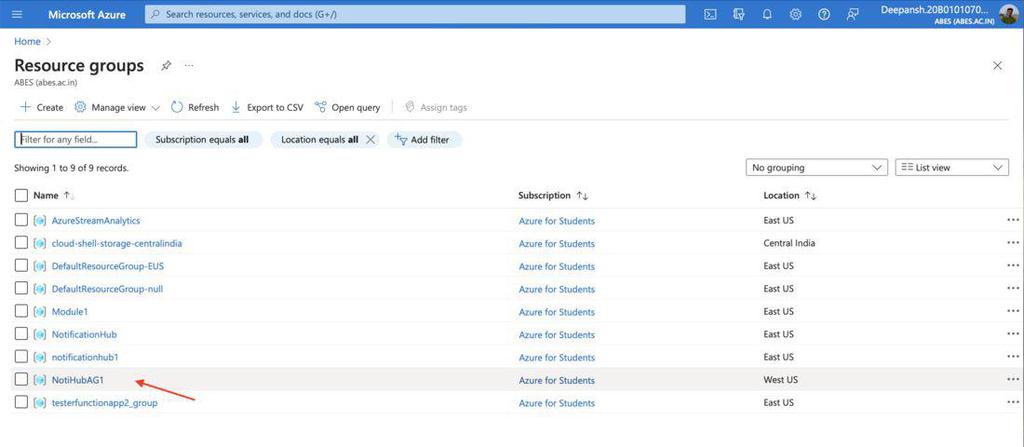
Task: Open the List view dropdown
Action: [951, 168]
